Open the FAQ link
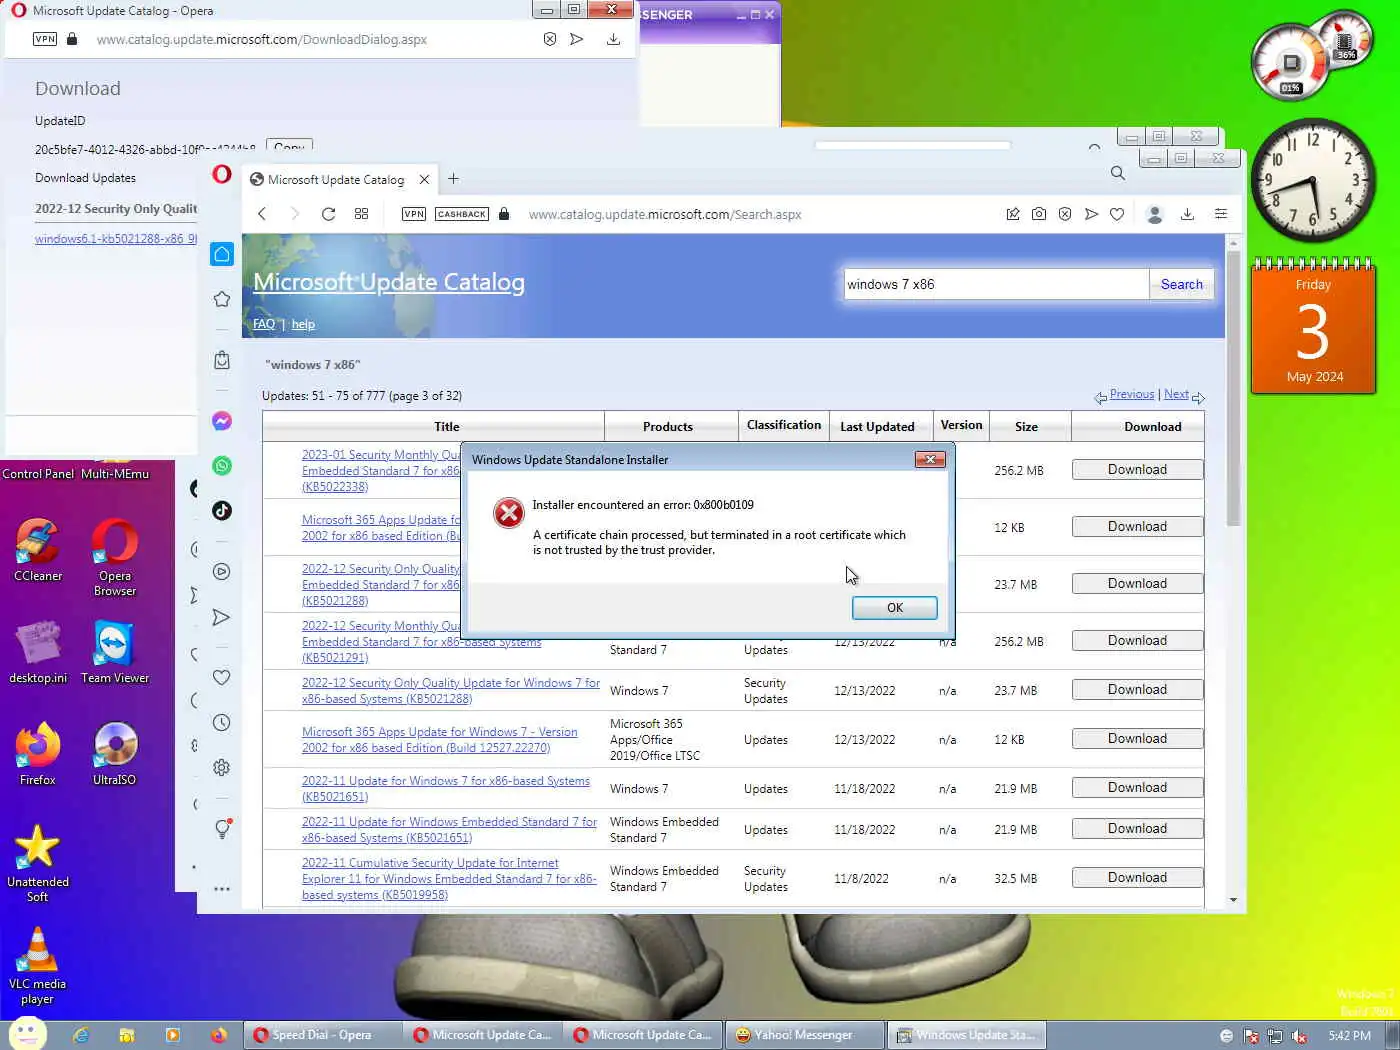Image resolution: width=1400 pixels, height=1050 pixels. click(x=264, y=324)
